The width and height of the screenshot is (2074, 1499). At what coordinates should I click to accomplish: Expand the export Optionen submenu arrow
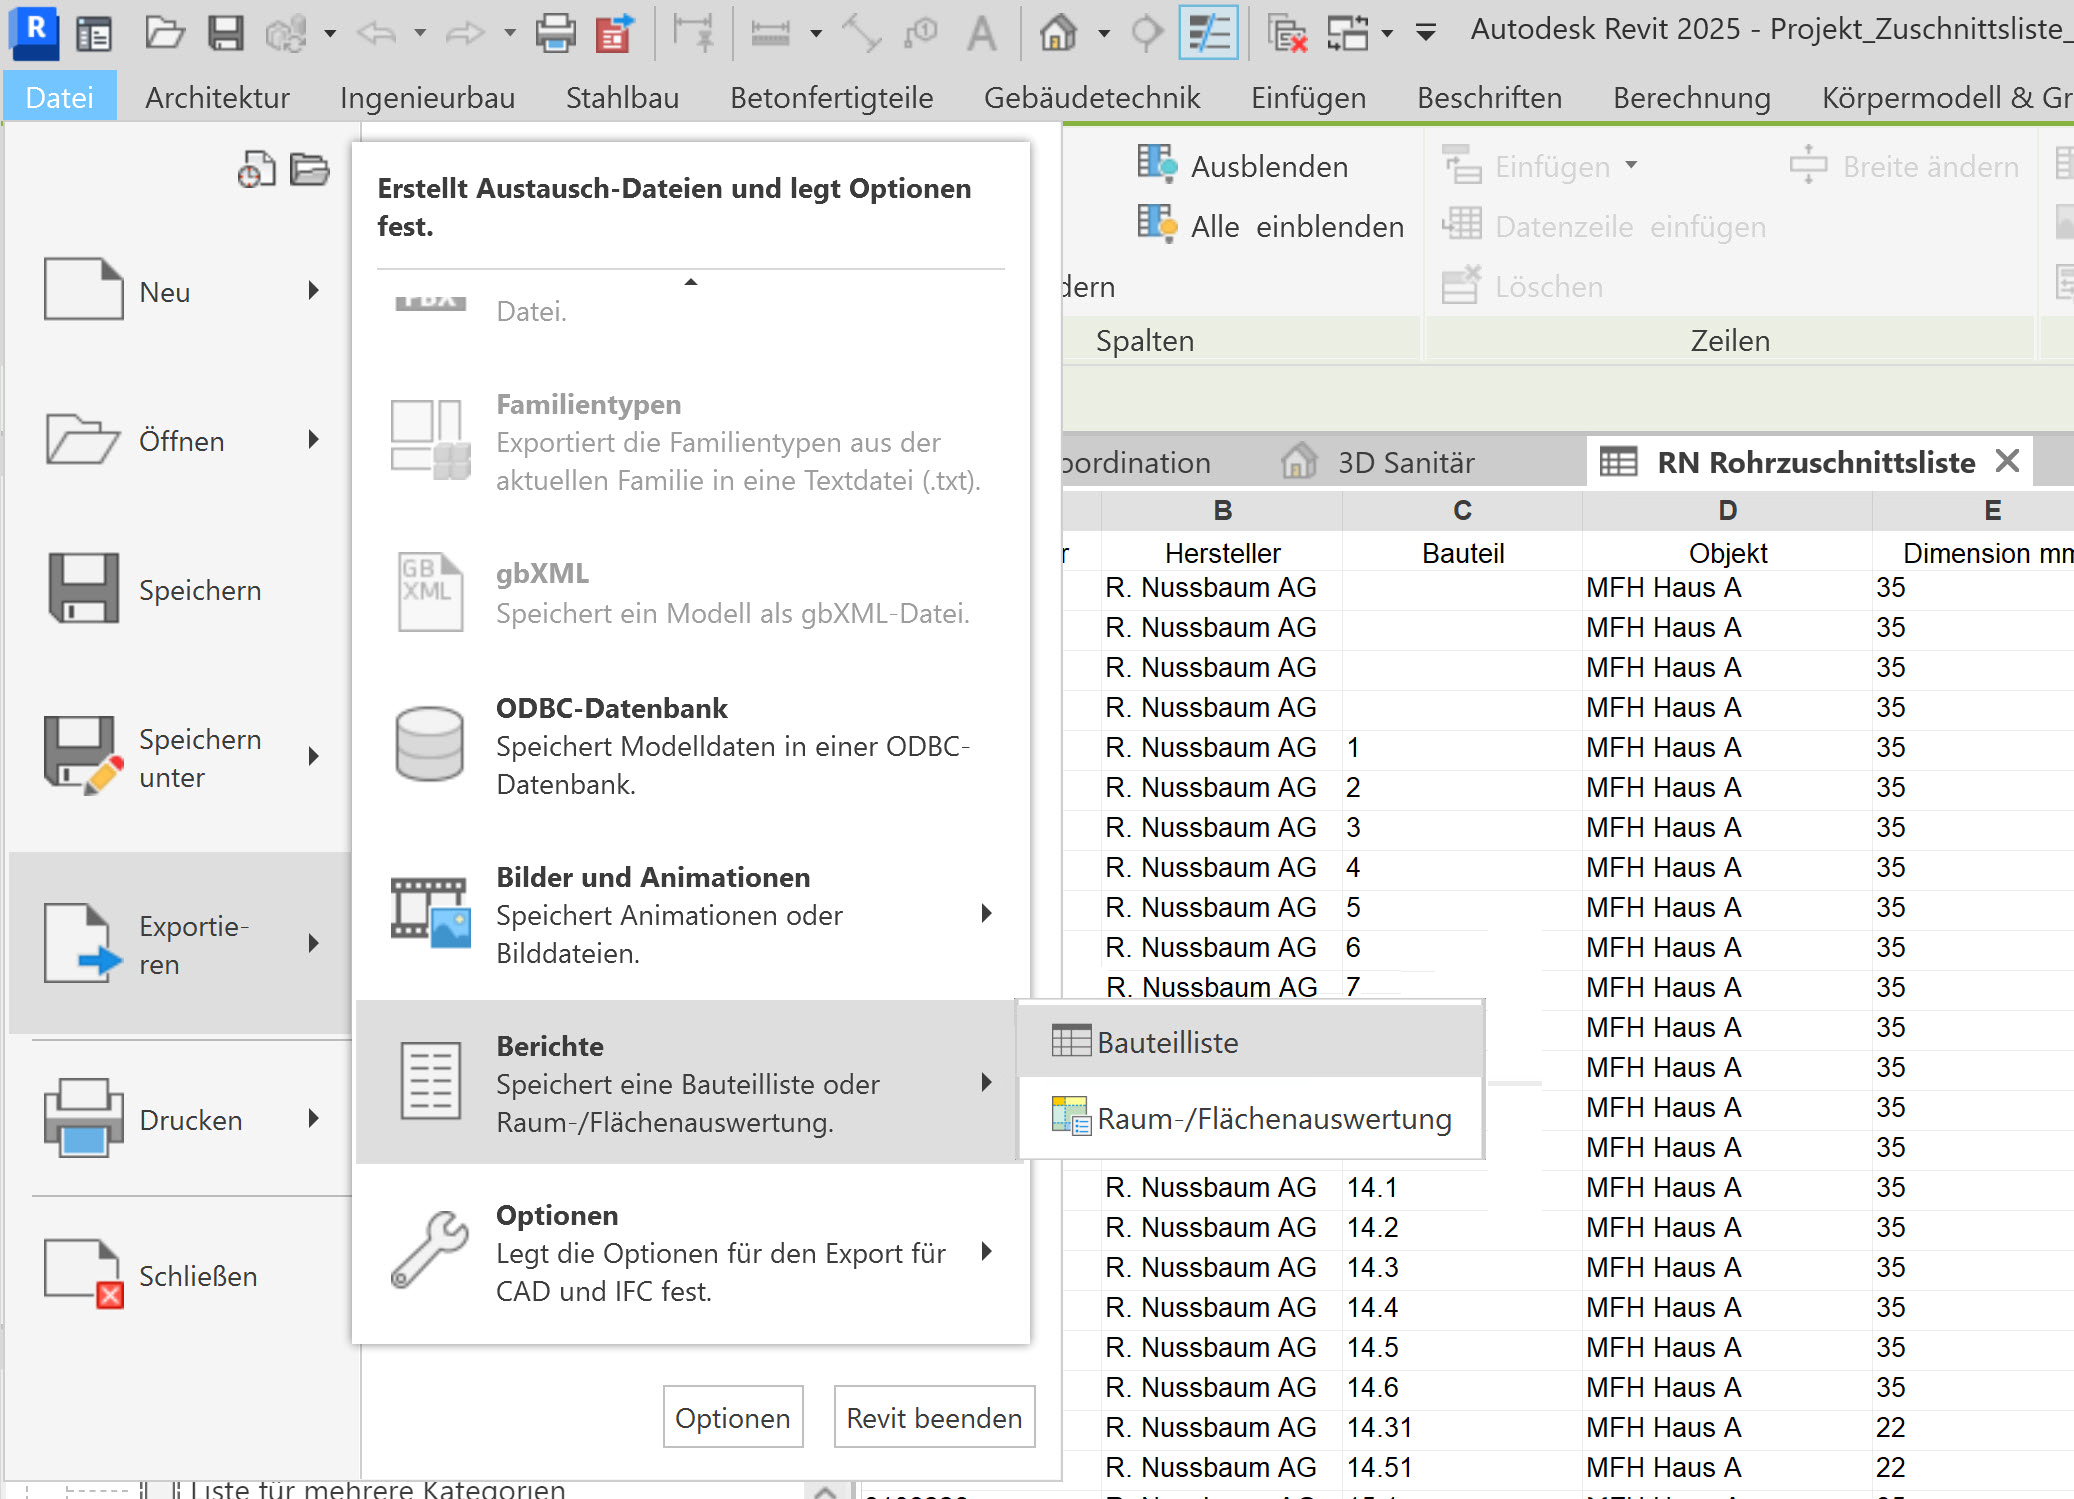tap(987, 1251)
